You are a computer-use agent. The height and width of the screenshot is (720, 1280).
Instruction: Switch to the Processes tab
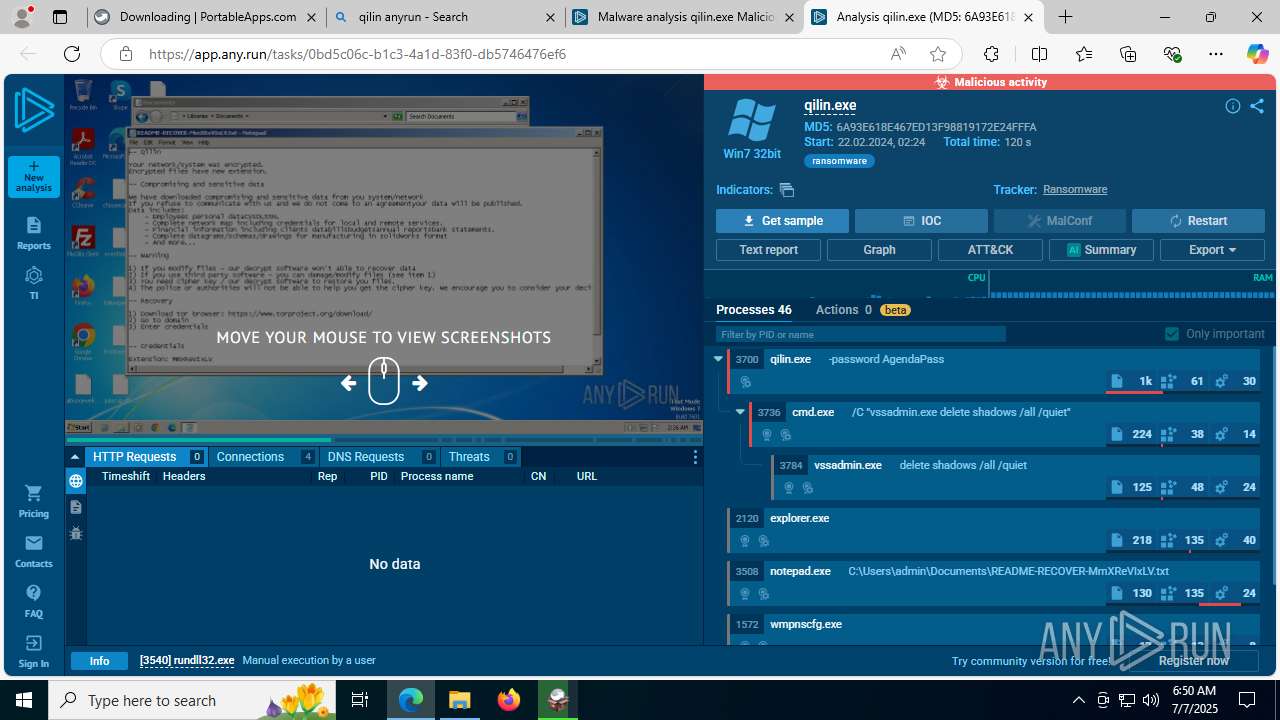tap(753, 310)
